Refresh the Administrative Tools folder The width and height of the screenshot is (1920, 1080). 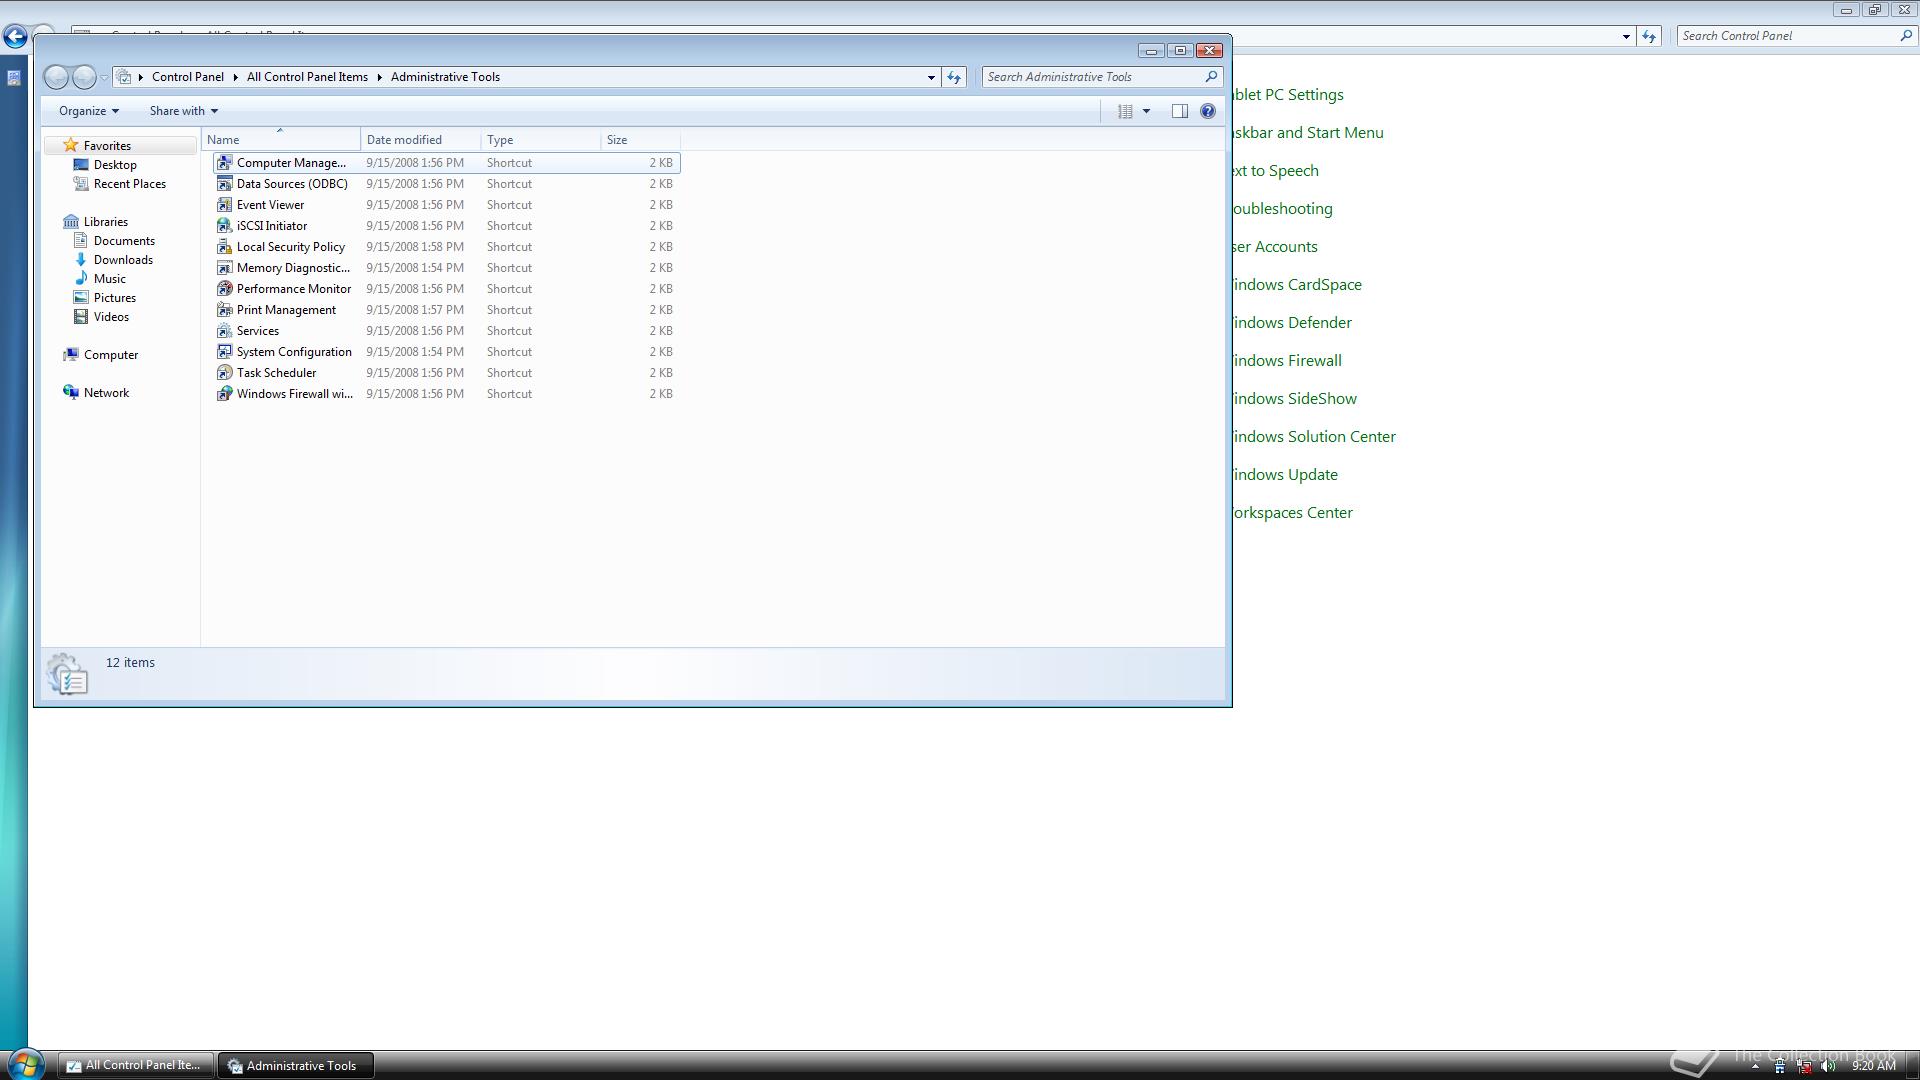tap(954, 77)
